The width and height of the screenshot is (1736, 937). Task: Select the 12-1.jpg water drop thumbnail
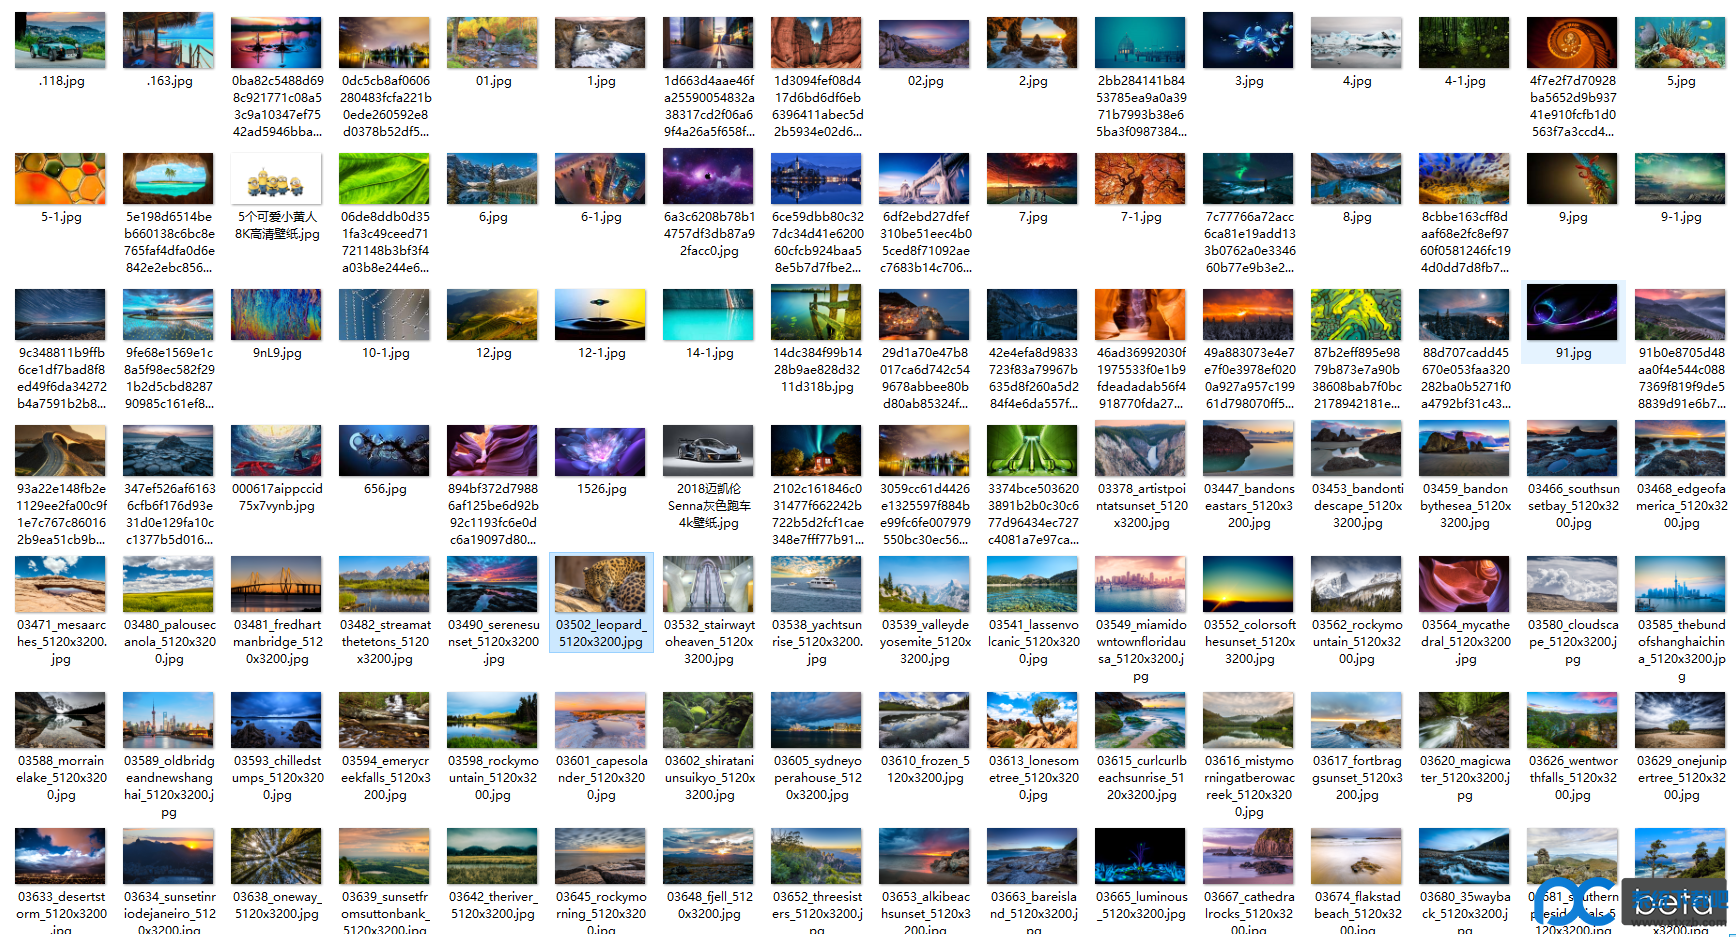[x=600, y=314]
